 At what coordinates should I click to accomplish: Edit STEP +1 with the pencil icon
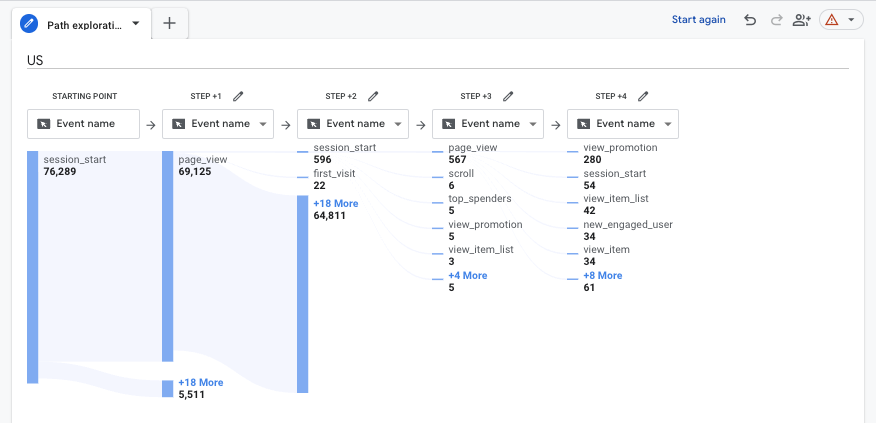click(x=238, y=96)
